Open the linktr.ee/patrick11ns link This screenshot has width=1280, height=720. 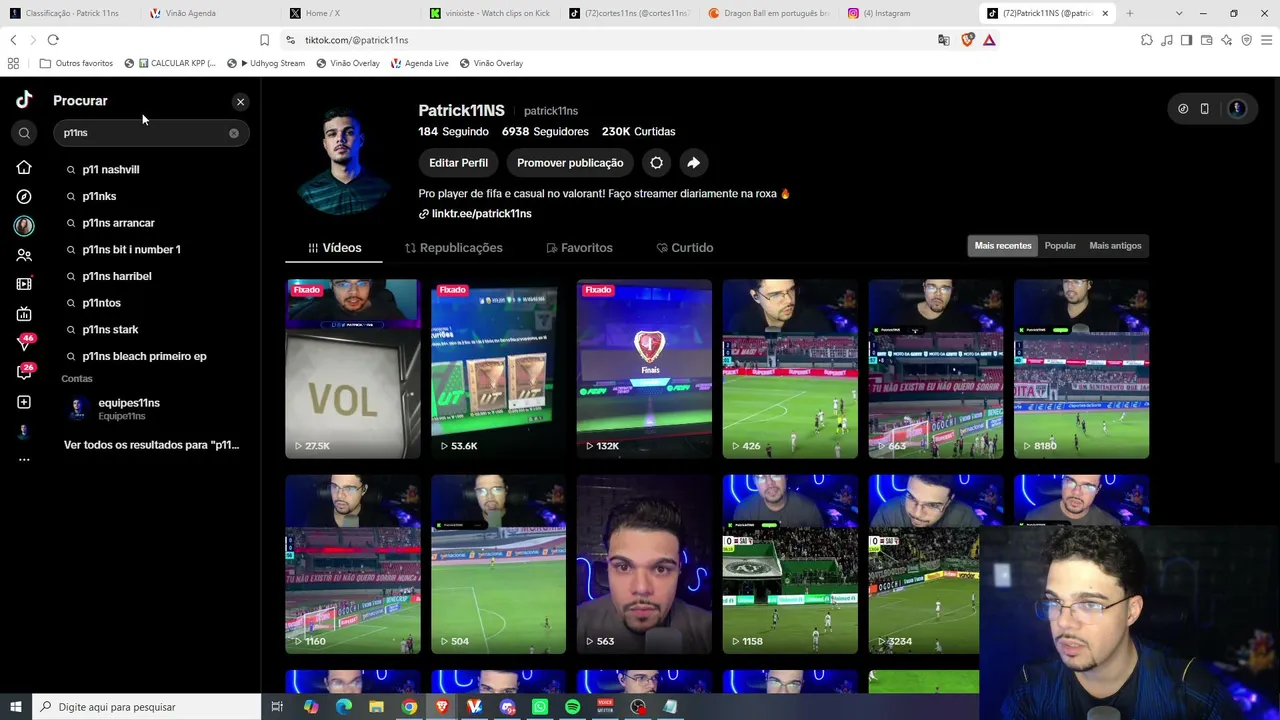click(x=475, y=214)
